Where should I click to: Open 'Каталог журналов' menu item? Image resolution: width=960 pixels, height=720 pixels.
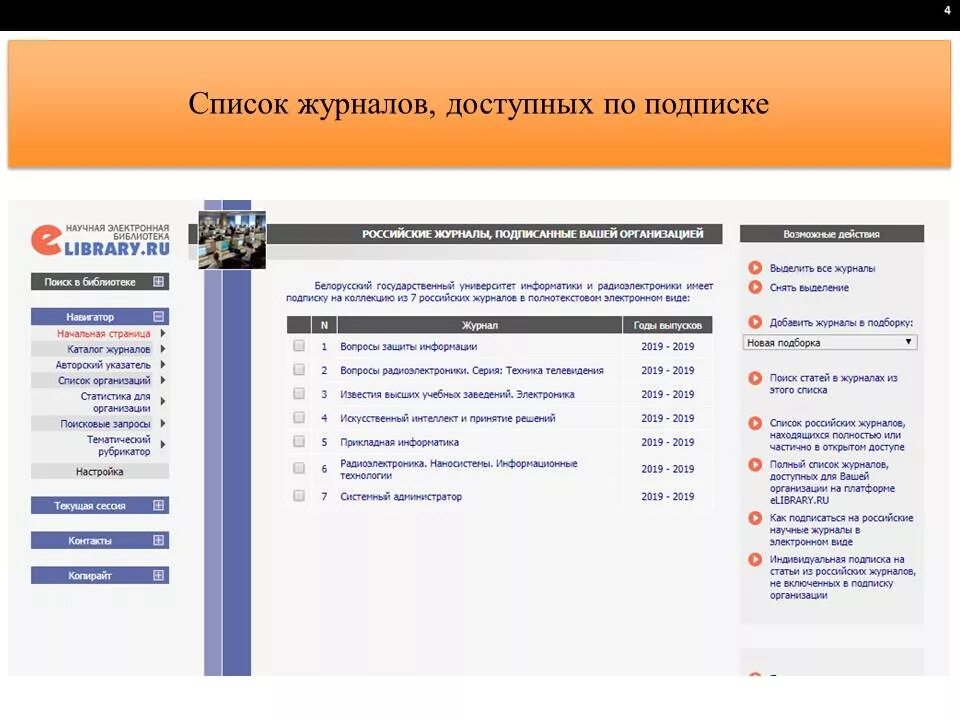point(108,349)
